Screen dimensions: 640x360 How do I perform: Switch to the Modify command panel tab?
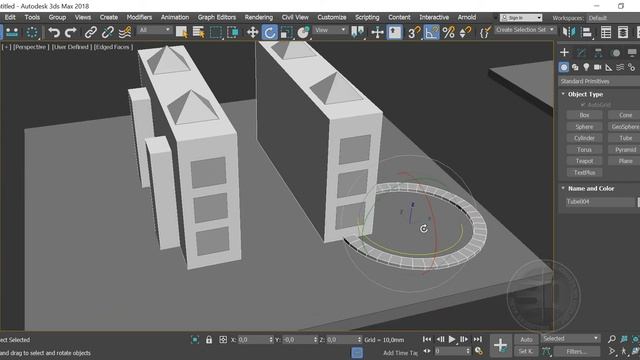[x=581, y=52]
